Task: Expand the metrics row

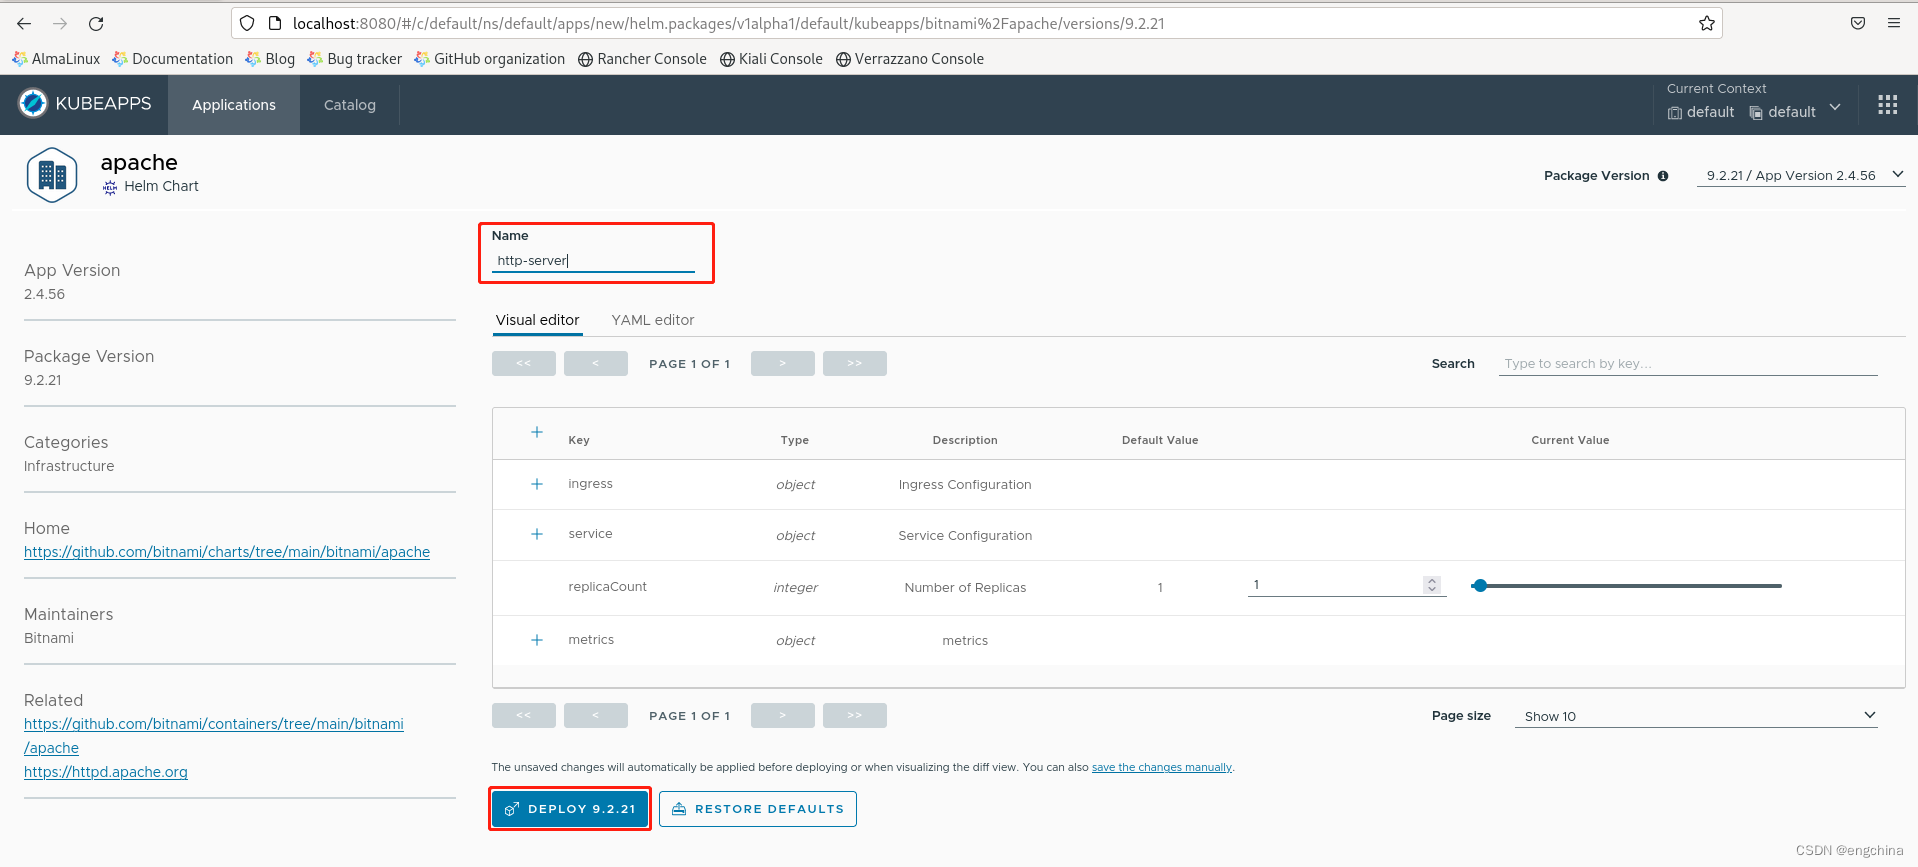Action: (537, 640)
